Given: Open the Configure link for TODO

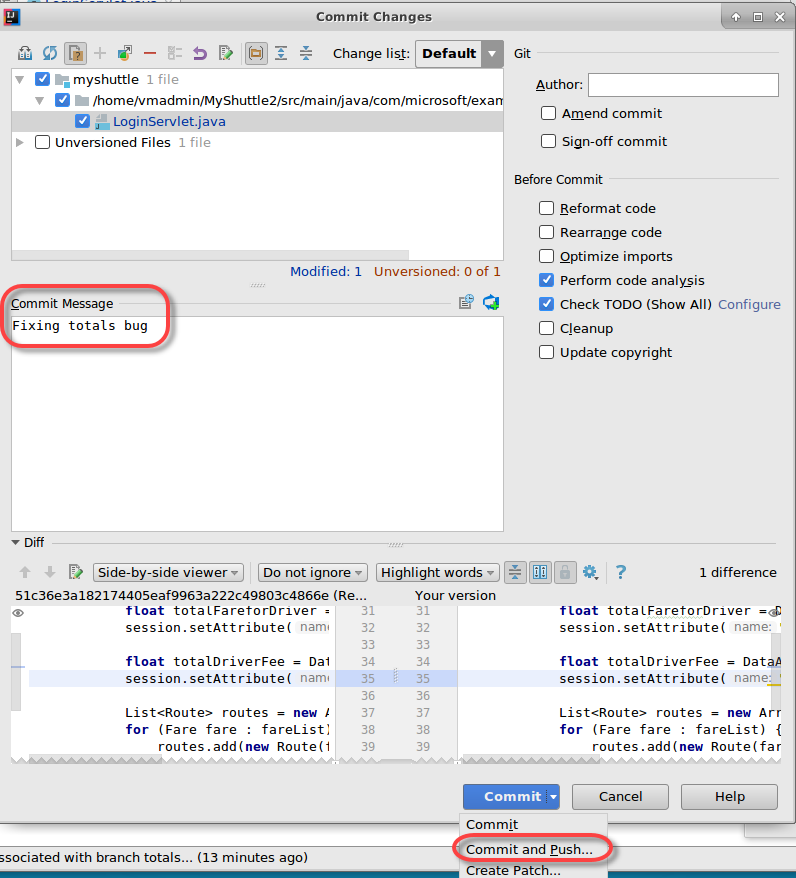Looking at the screenshot, I should 749,304.
